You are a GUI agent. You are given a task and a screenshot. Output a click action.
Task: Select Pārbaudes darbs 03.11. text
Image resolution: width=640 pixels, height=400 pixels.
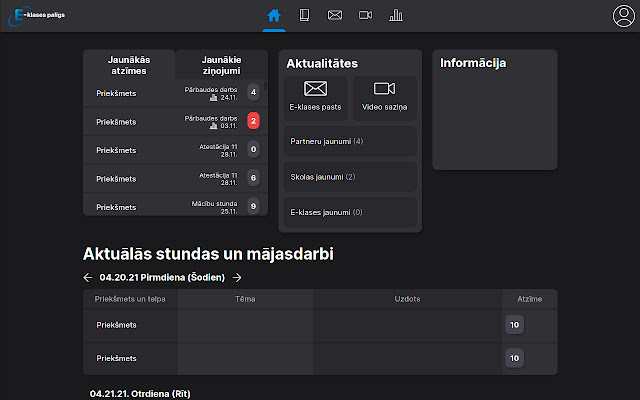click(x=211, y=122)
